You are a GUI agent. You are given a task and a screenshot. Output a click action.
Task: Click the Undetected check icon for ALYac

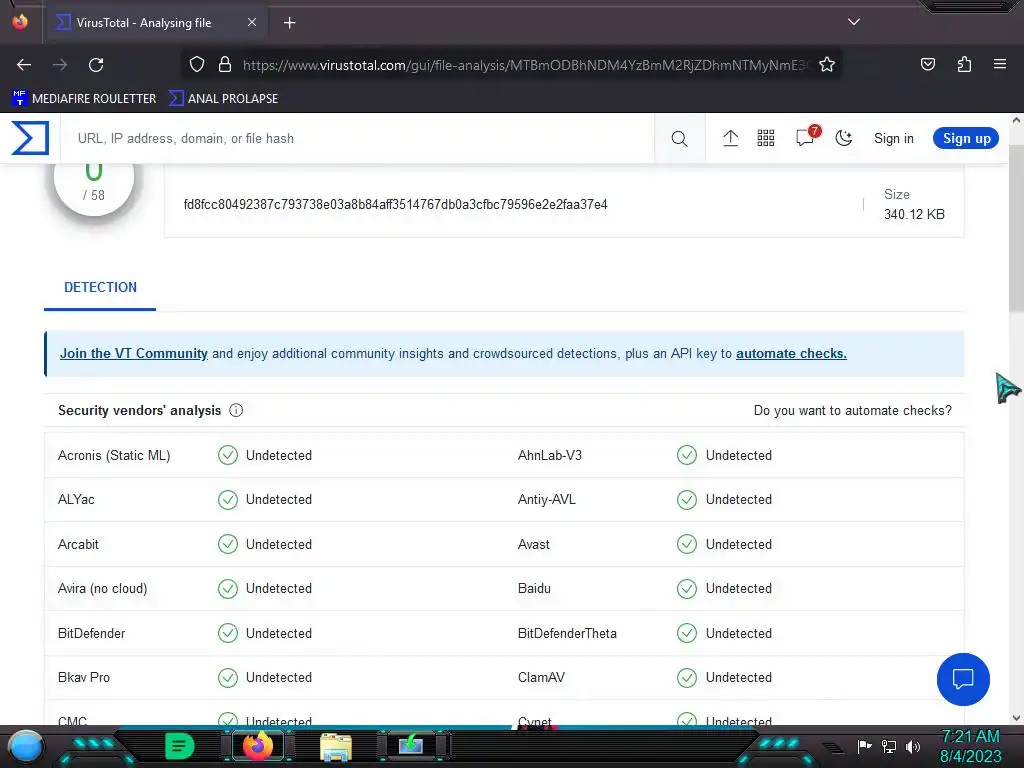pos(228,500)
